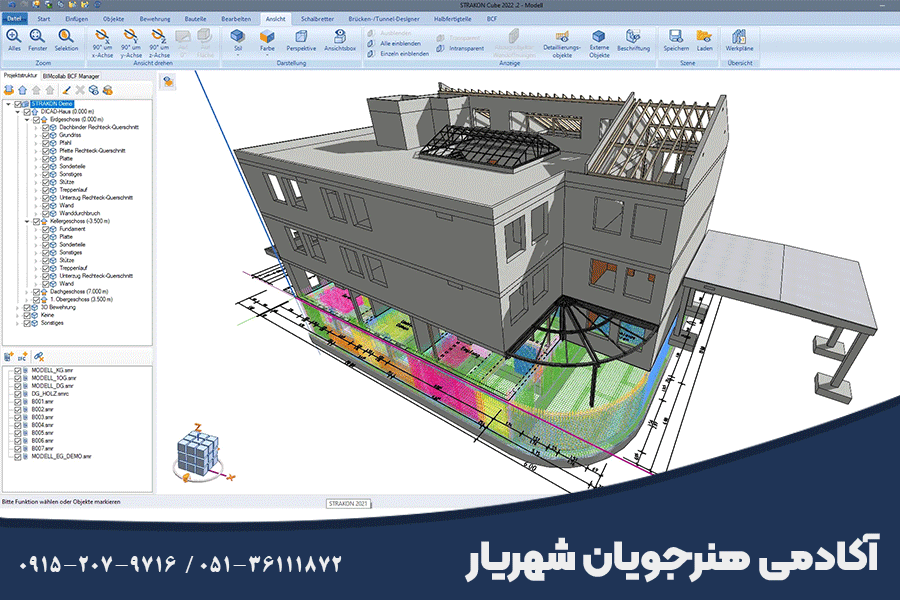Rotate view 90° around x-Achse
The image size is (900, 600).
pos(101,40)
